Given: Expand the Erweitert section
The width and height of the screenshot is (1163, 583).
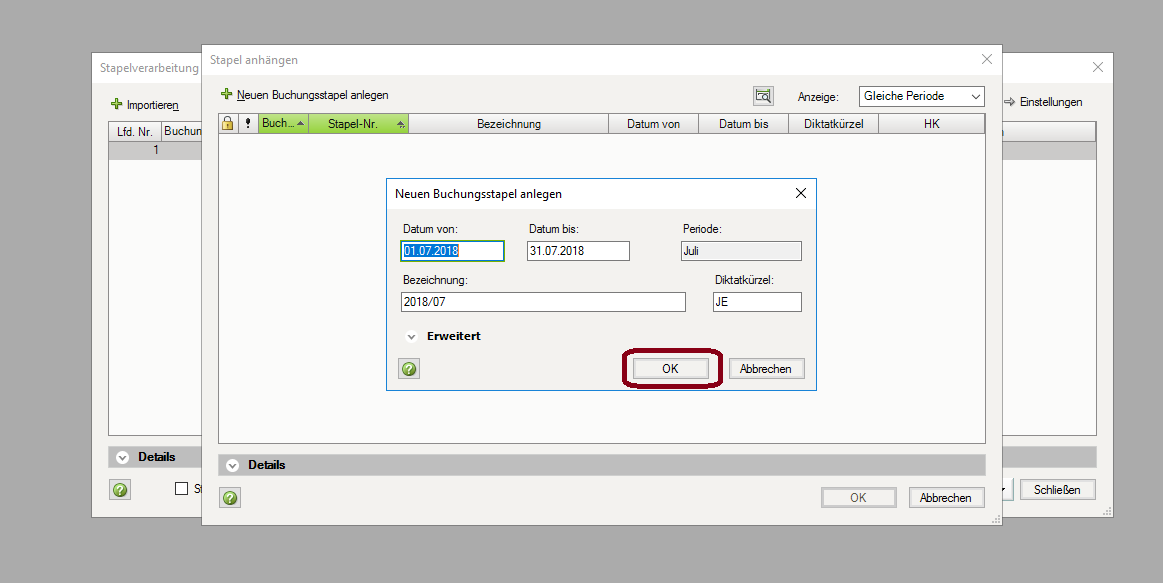Looking at the screenshot, I should [x=412, y=337].
